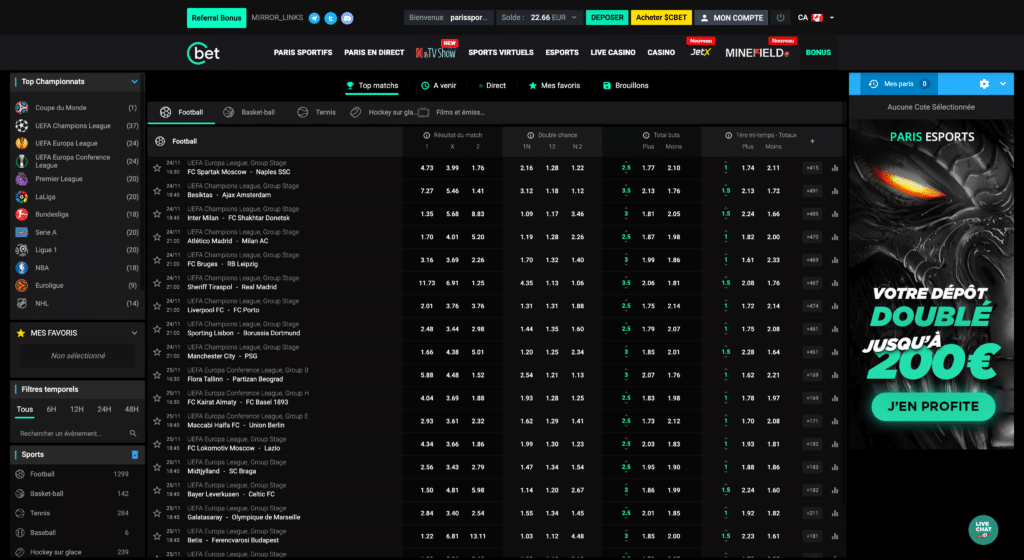Select Coupe du Monde league icon

click(x=22, y=108)
